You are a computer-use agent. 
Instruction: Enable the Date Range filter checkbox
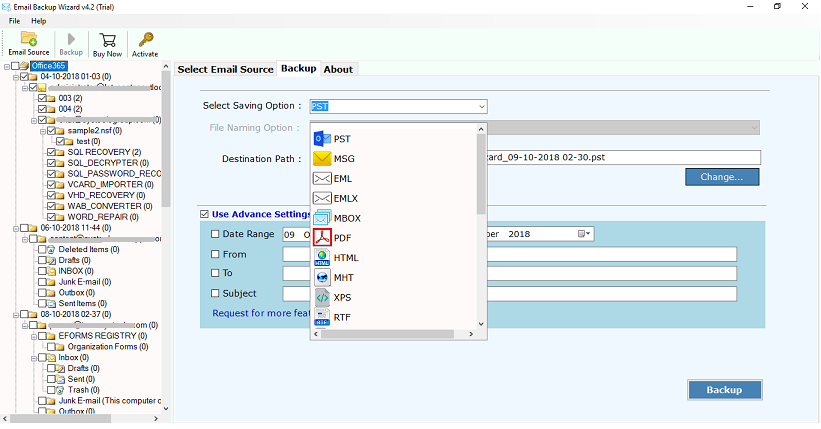215,234
